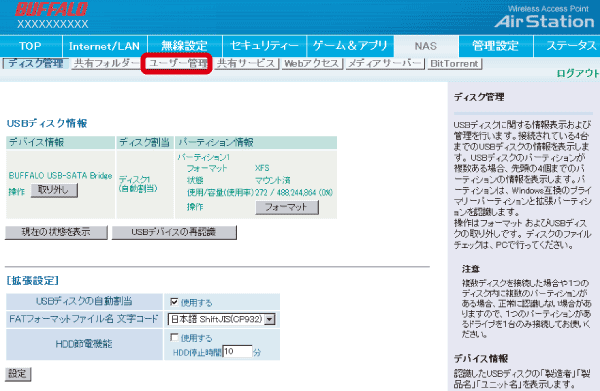The image size is (600, 391).
Task: Click the BUFFALO logo
Action: (x=51, y=9)
